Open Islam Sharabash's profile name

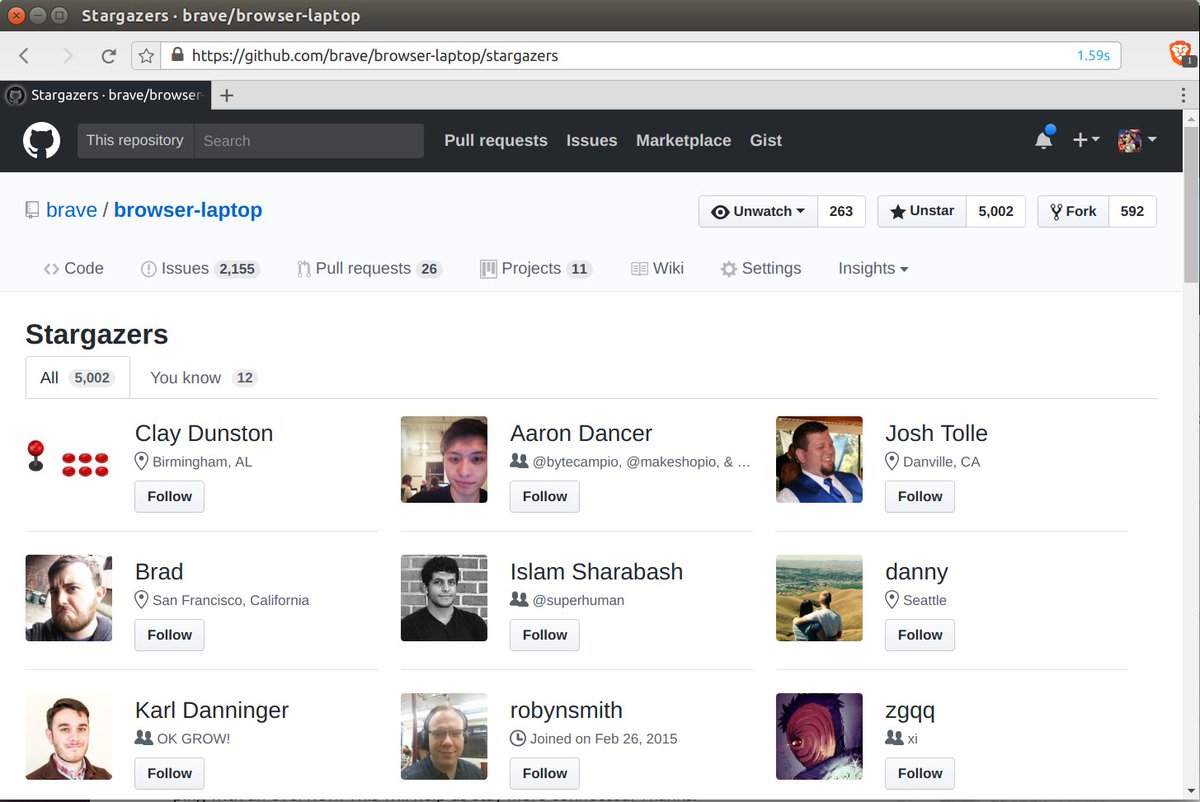tap(597, 572)
